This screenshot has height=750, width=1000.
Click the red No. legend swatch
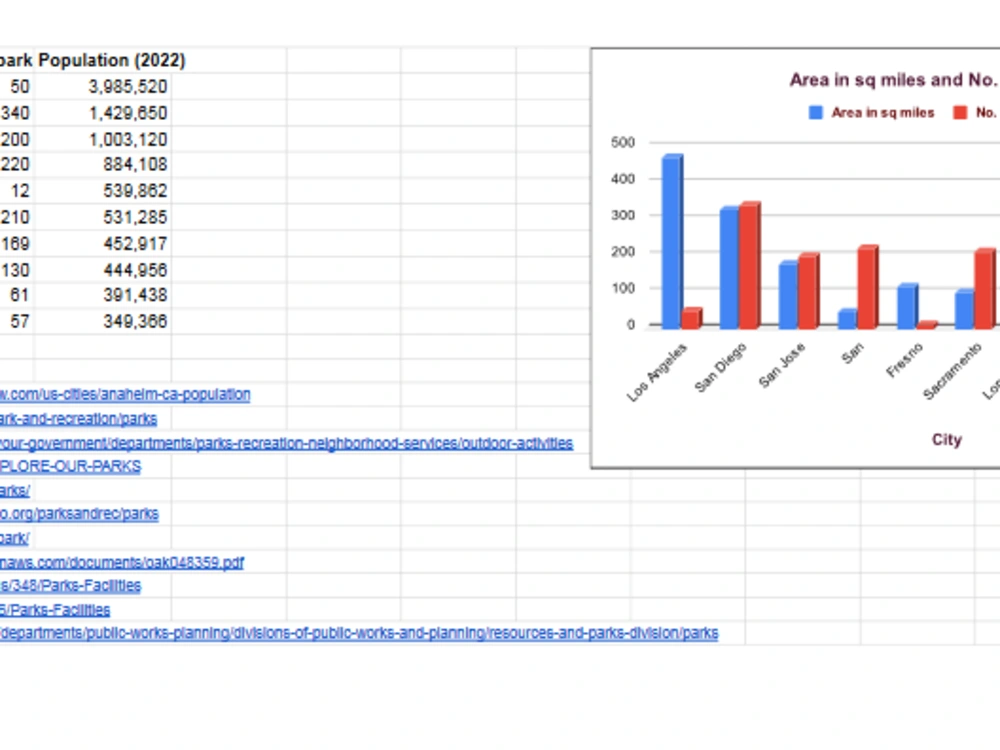click(x=960, y=113)
